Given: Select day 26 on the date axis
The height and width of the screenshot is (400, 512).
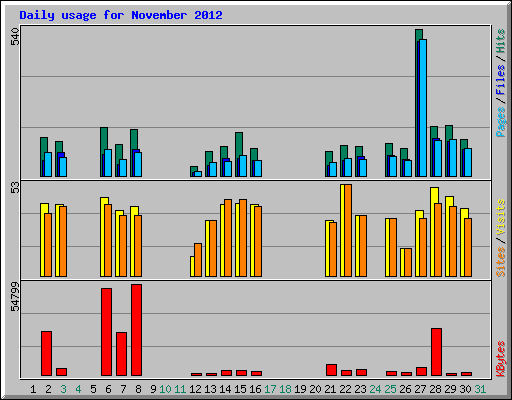Looking at the screenshot, I should click(405, 389).
